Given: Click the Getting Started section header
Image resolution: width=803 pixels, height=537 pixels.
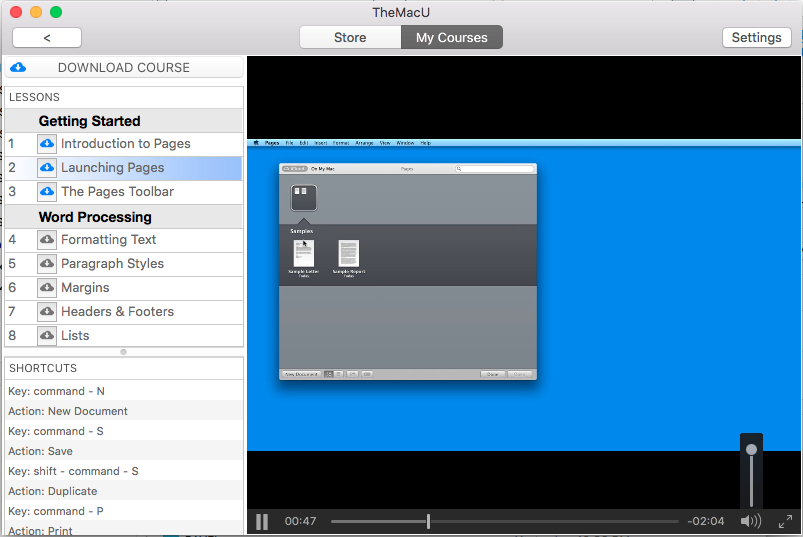Looking at the screenshot, I should point(124,121).
